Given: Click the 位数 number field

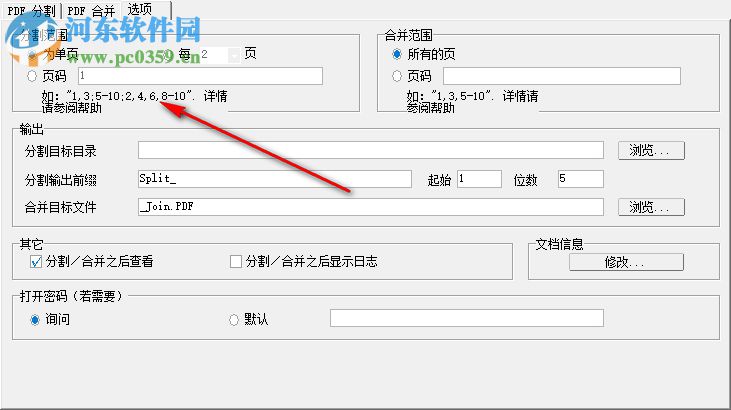Looking at the screenshot, I should click(x=580, y=179).
